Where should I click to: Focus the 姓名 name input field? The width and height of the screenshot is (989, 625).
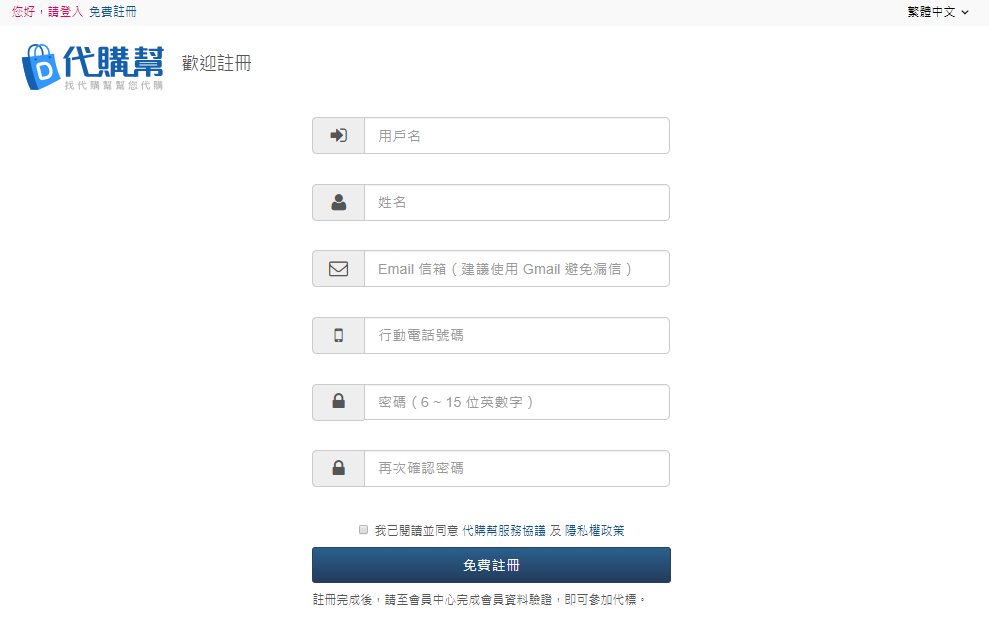click(x=516, y=202)
